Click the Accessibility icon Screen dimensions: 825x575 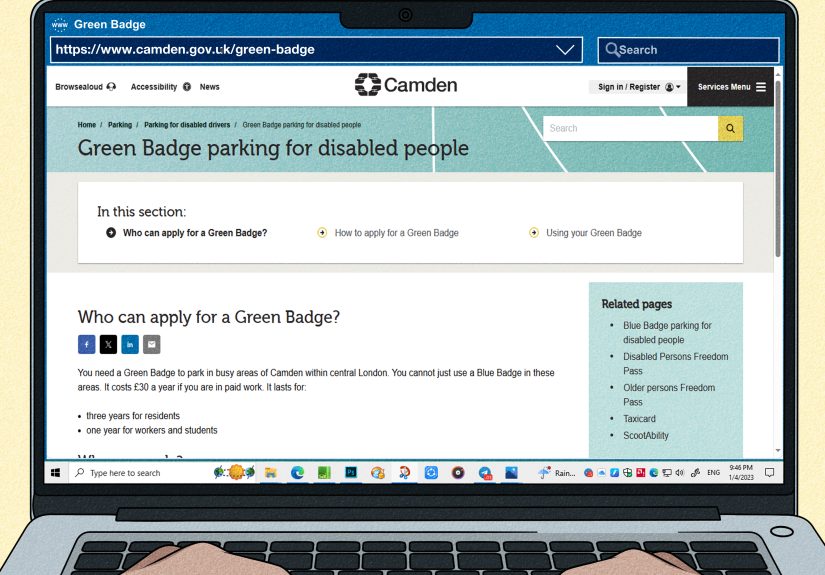(187, 87)
